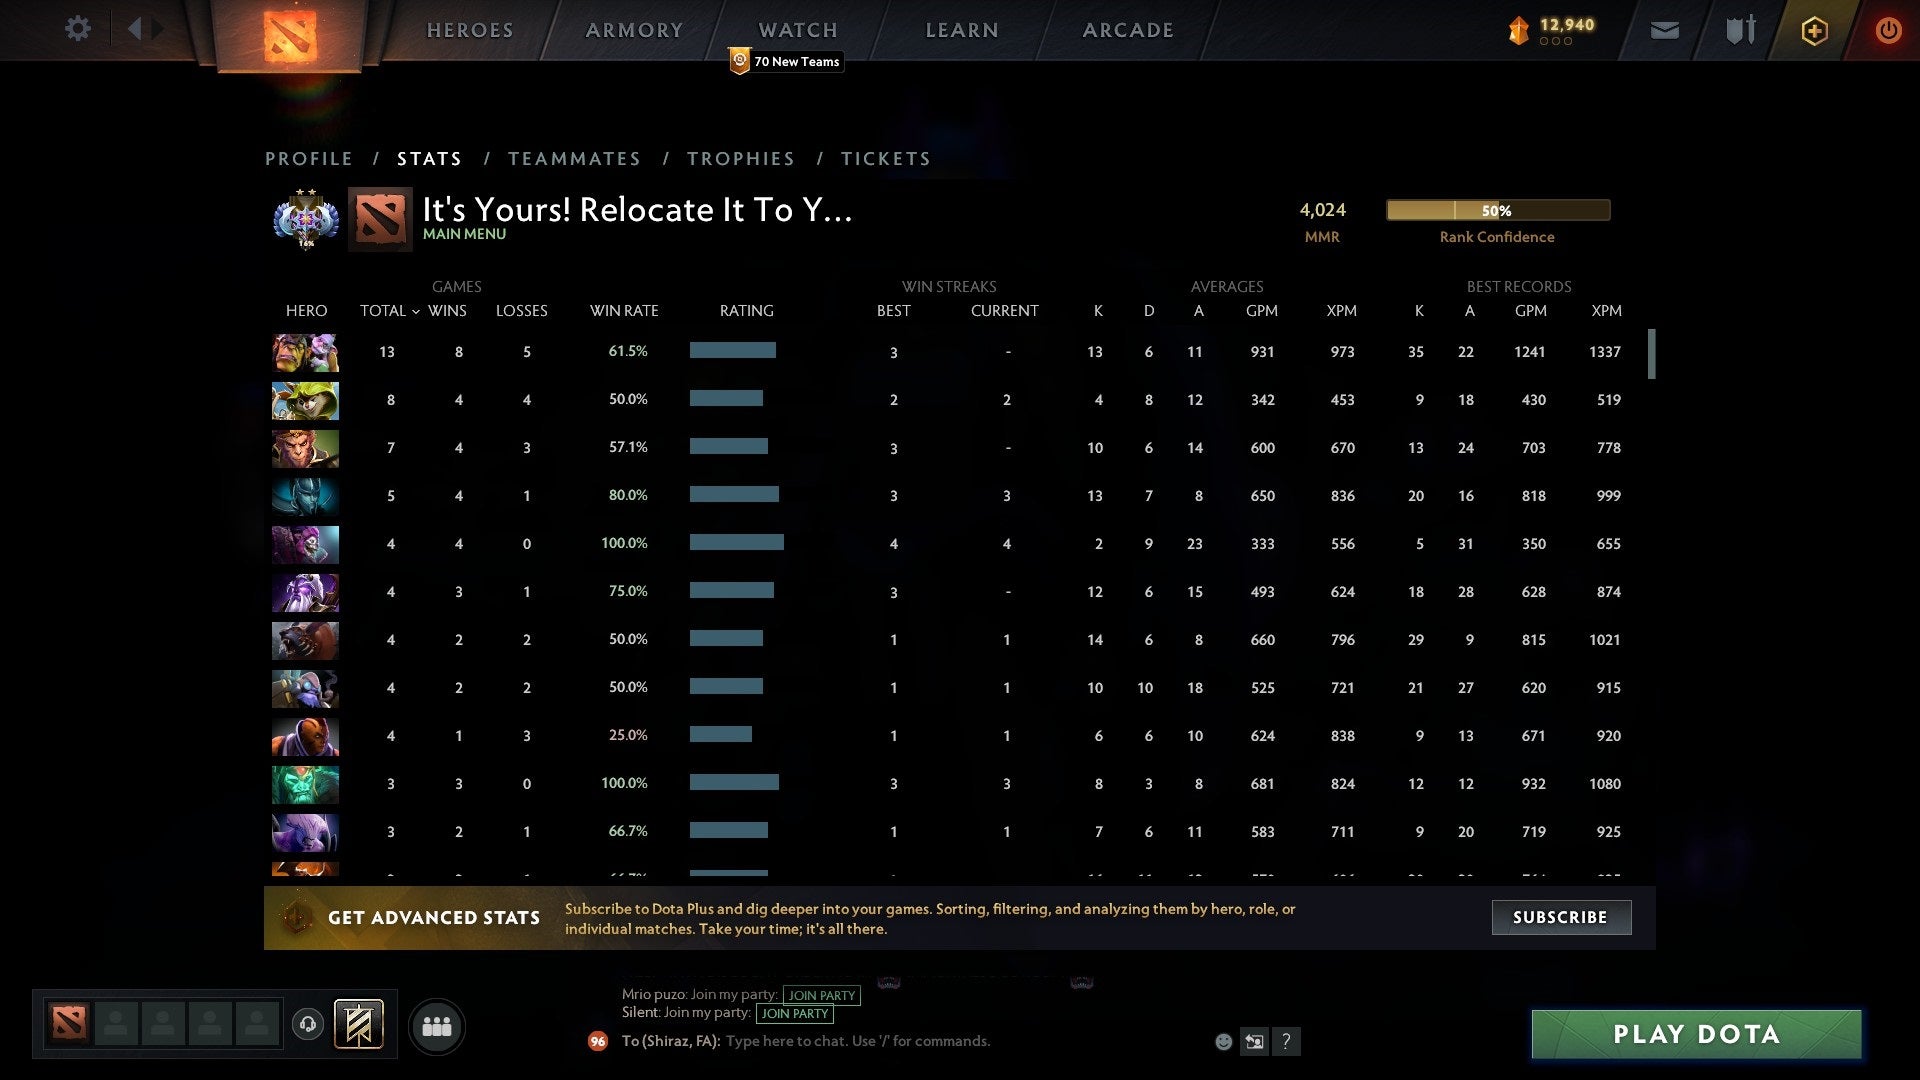This screenshot has height=1080, width=1920.
Task: Open chat help via the question mark icon
Action: (1286, 1041)
